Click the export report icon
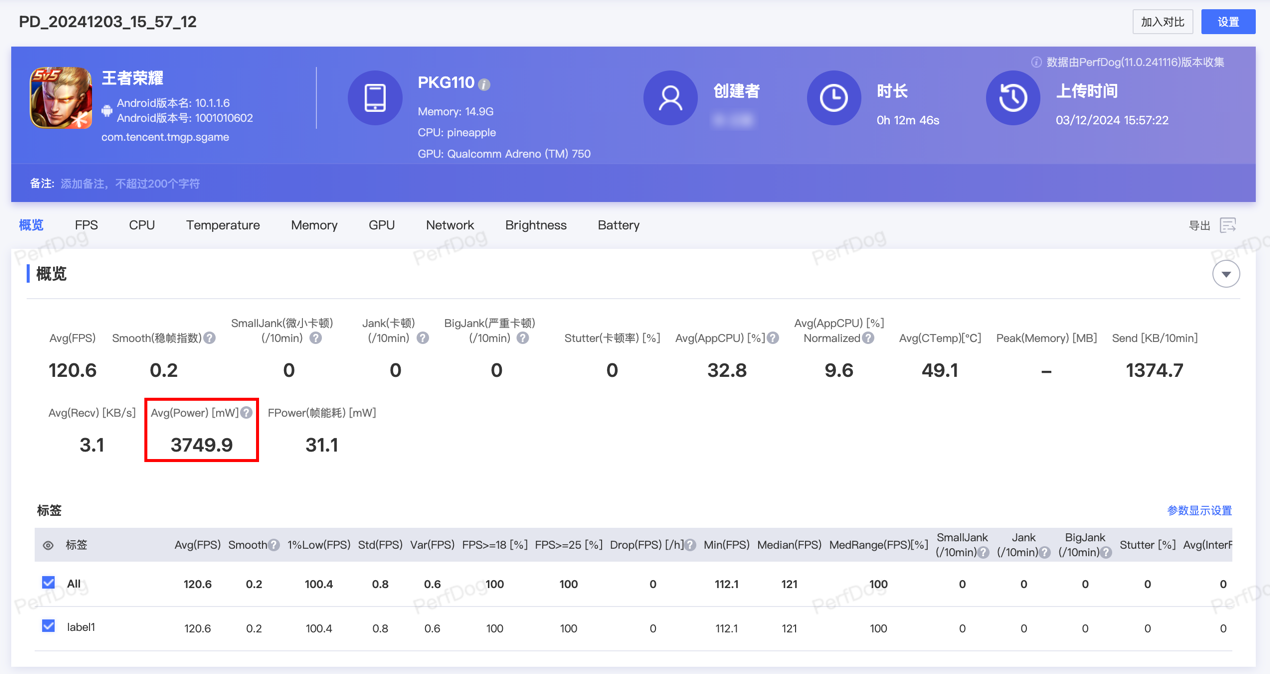The height and width of the screenshot is (674, 1270). [1228, 226]
